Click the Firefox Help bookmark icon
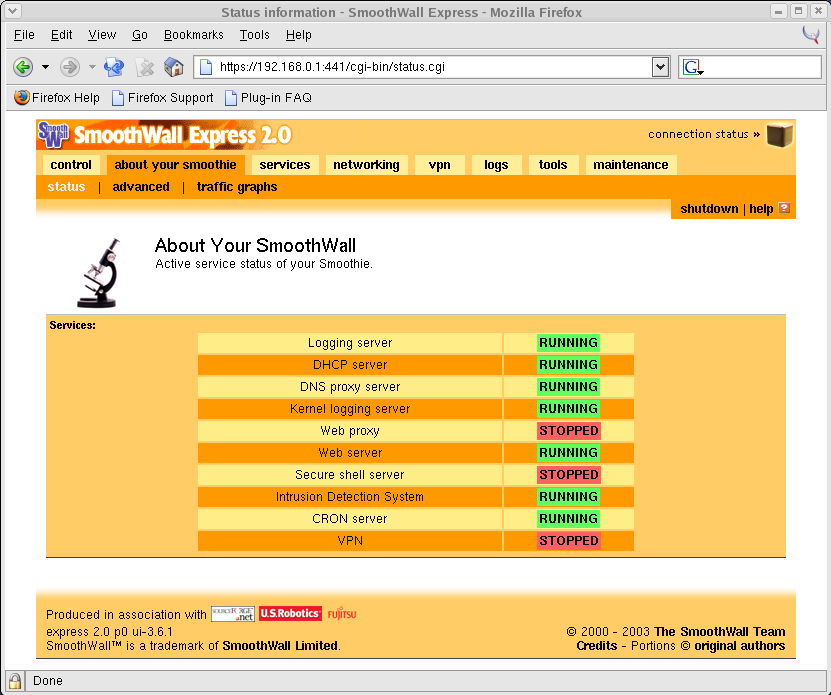The width and height of the screenshot is (831, 695). [22, 98]
